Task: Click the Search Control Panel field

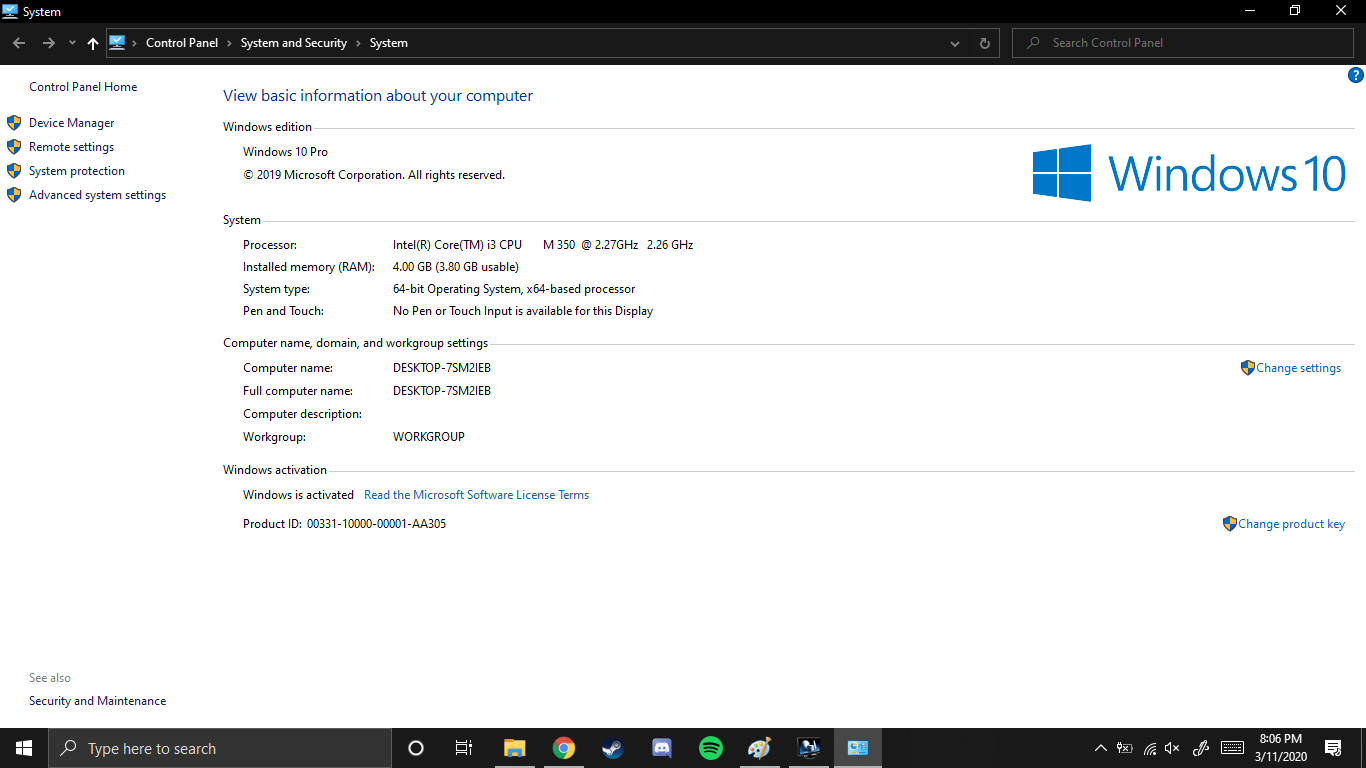Action: coord(1182,43)
